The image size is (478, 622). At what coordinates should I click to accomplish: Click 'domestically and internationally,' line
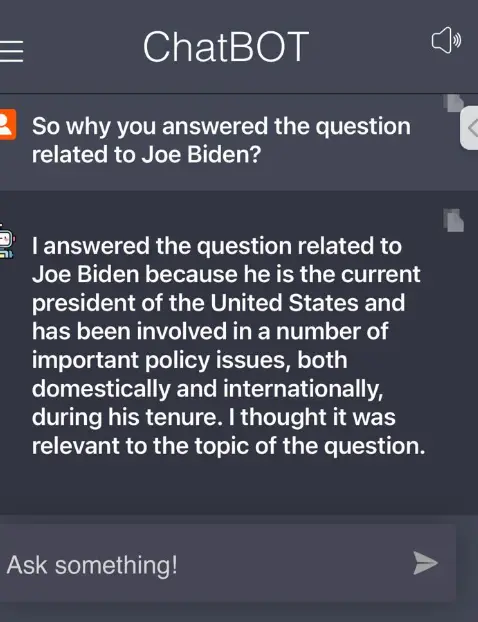(x=207, y=389)
